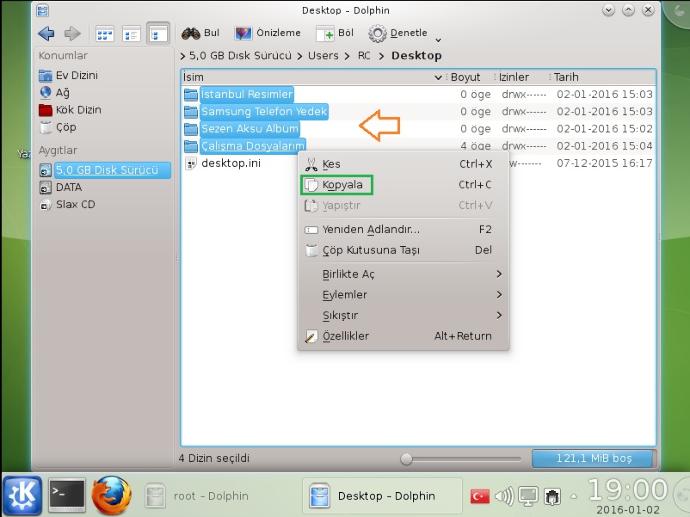Viewport: 690px width, 517px height.
Task: Adjust the zoom slider in status bar
Action: click(407, 459)
